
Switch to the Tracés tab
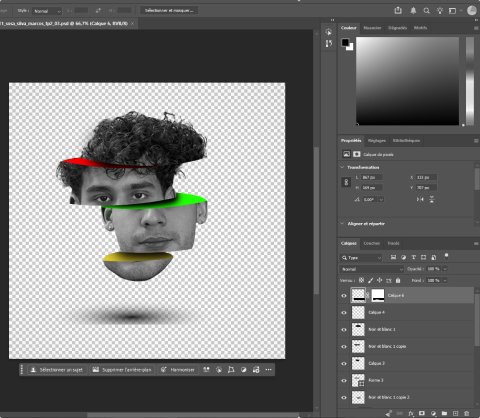click(x=393, y=243)
